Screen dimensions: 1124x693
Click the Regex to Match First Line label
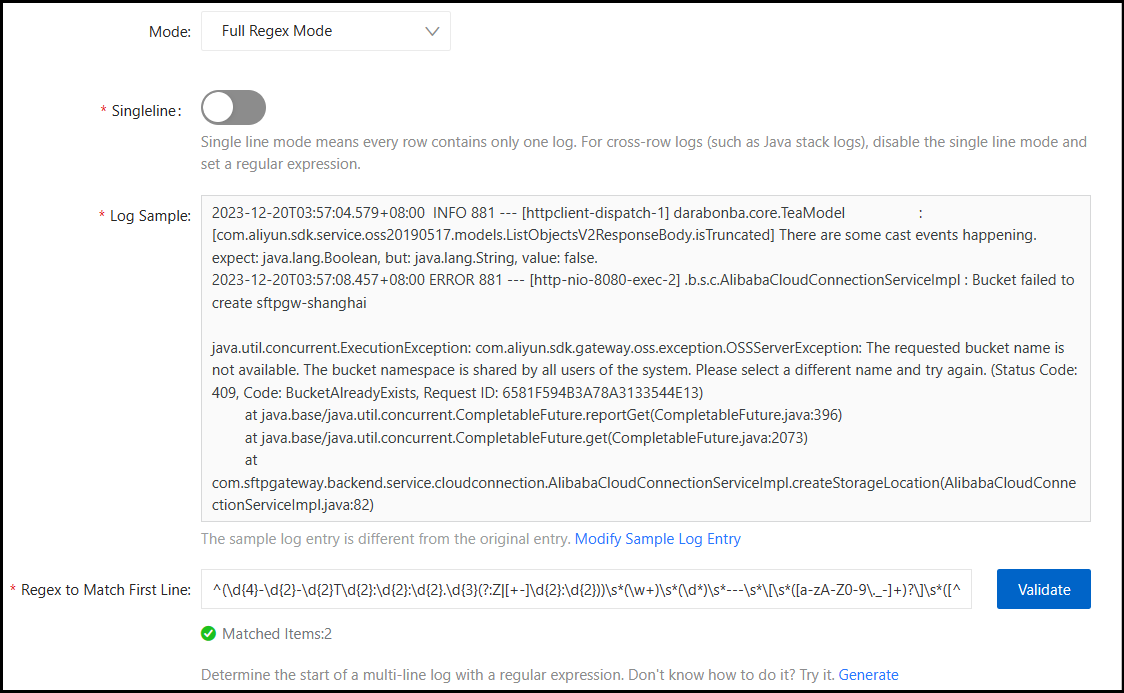(x=106, y=590)
